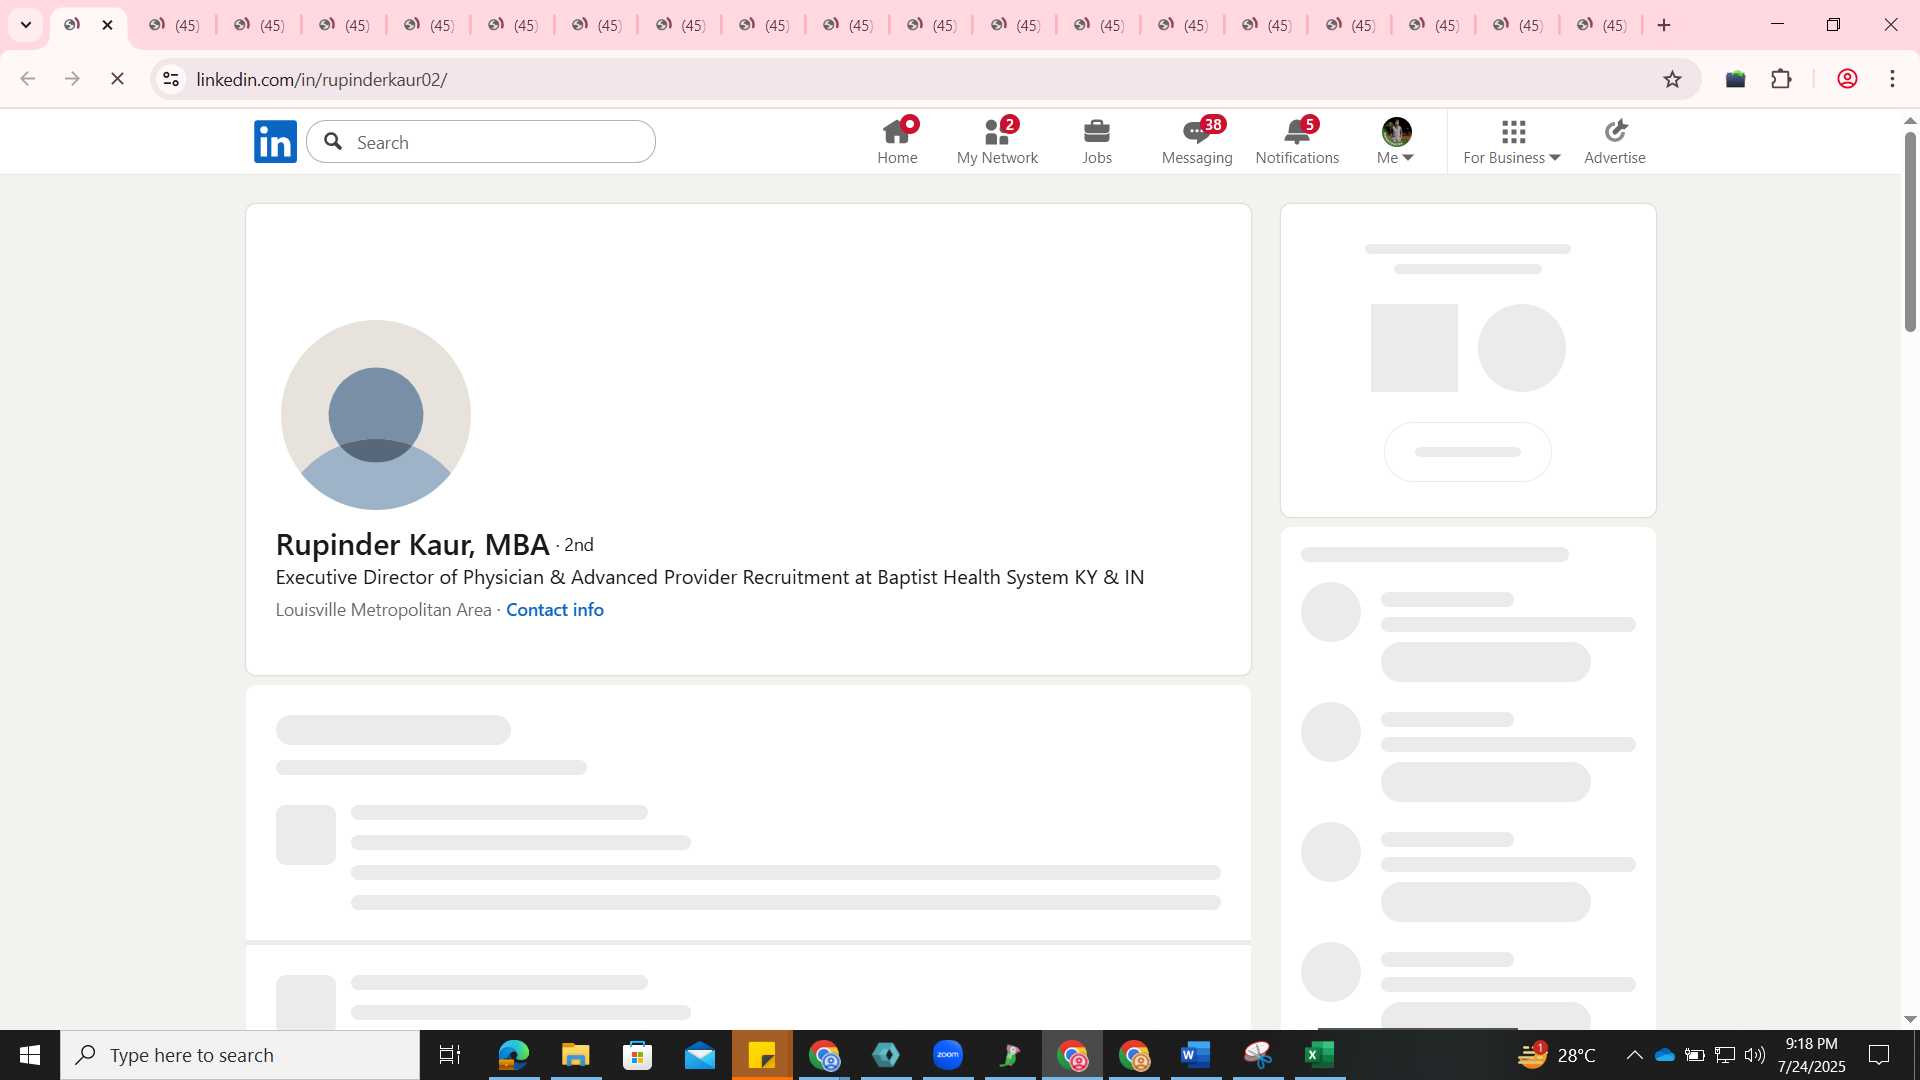The height and width of the screenshot is (1080, 1920).
Task: Open Messaging with 38 unread
Action: coord(1197,141)
